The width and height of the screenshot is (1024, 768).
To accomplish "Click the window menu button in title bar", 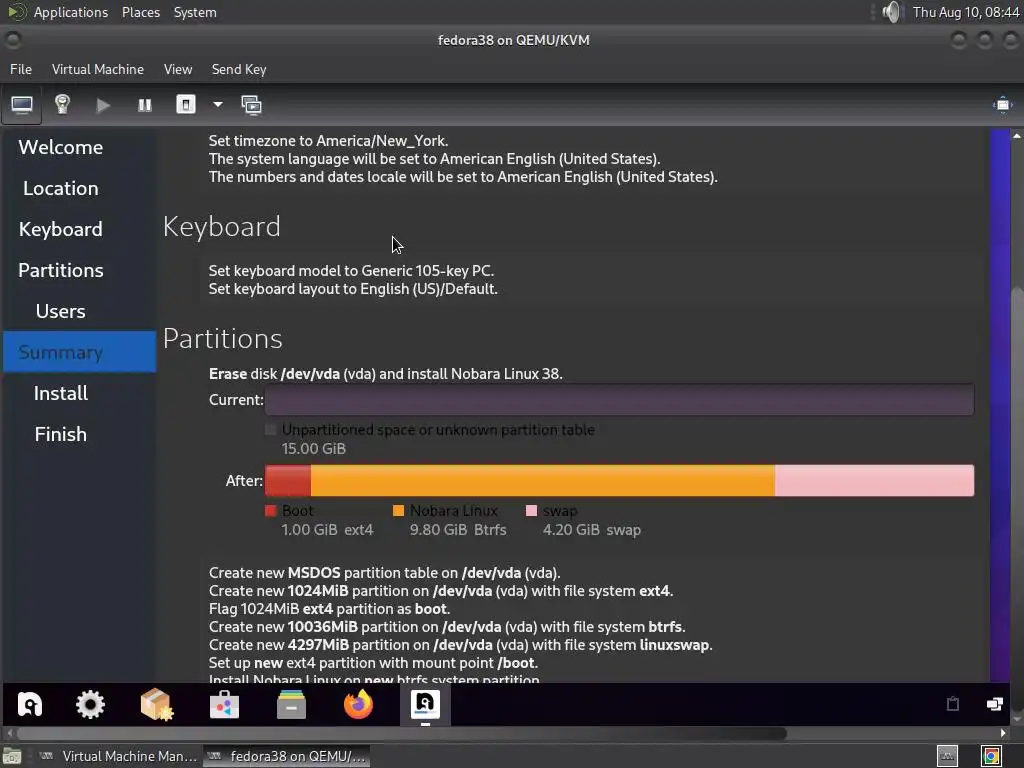I will click(12, 40).
